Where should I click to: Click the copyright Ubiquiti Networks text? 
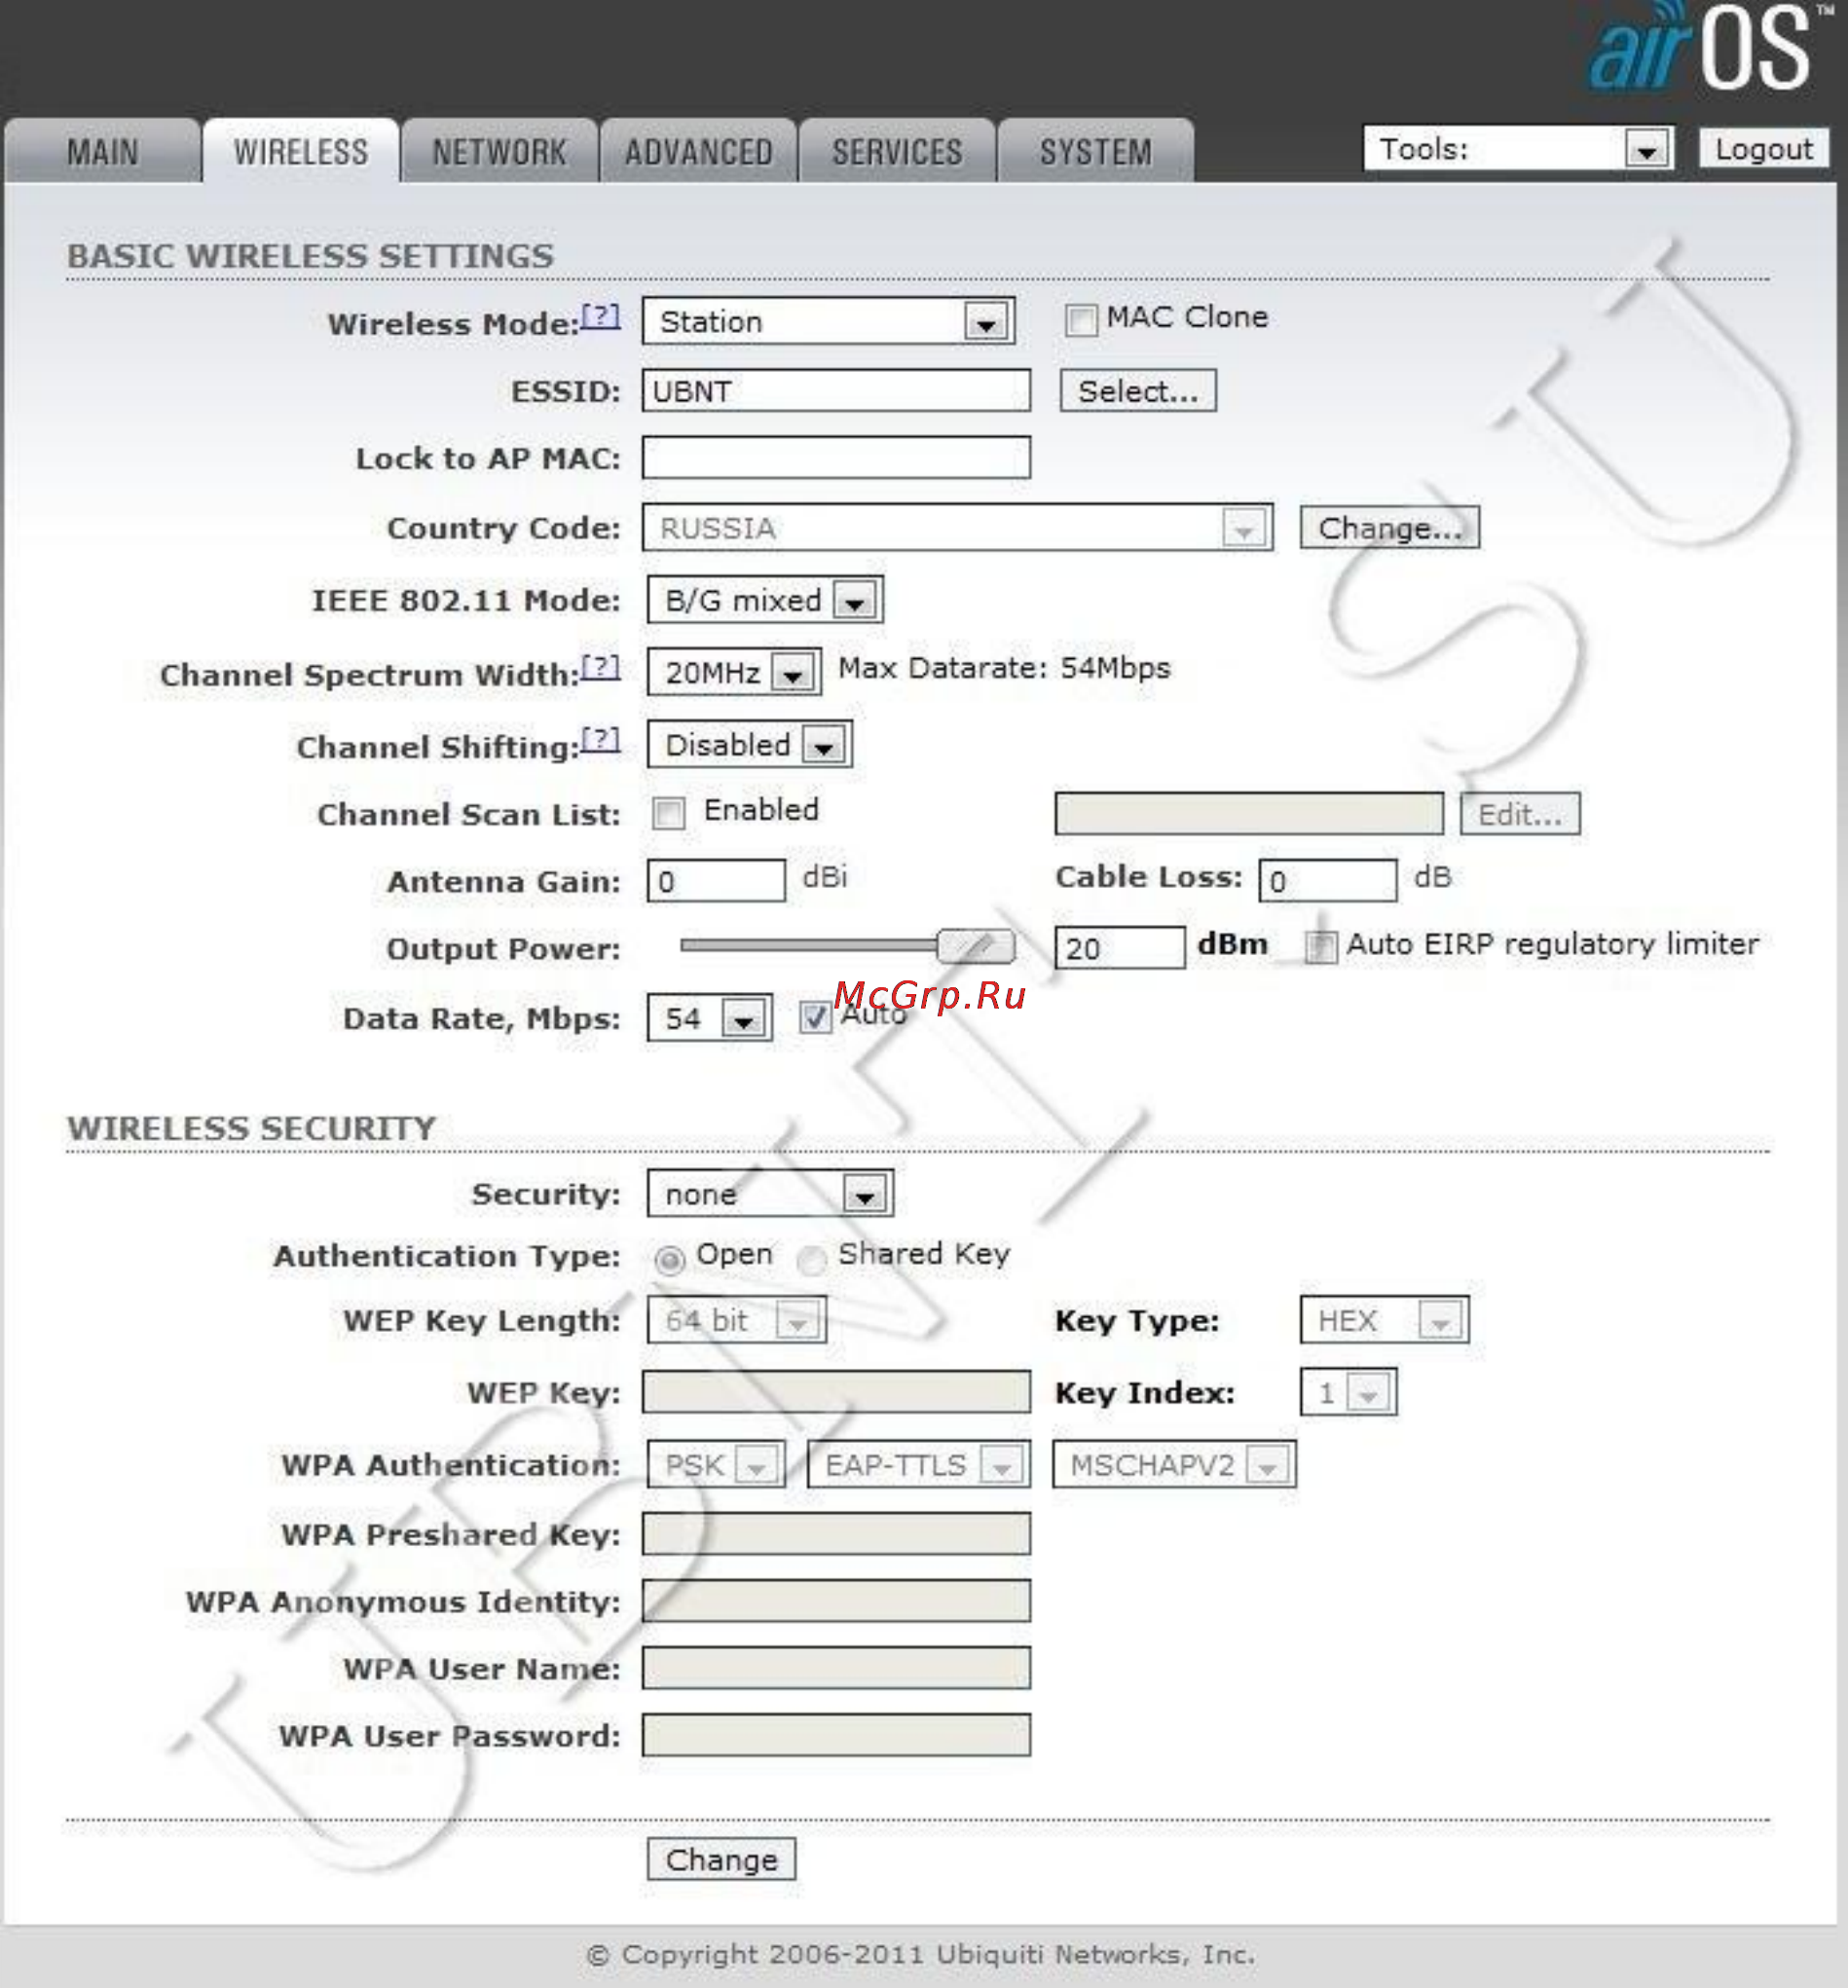pos(921,1954)
